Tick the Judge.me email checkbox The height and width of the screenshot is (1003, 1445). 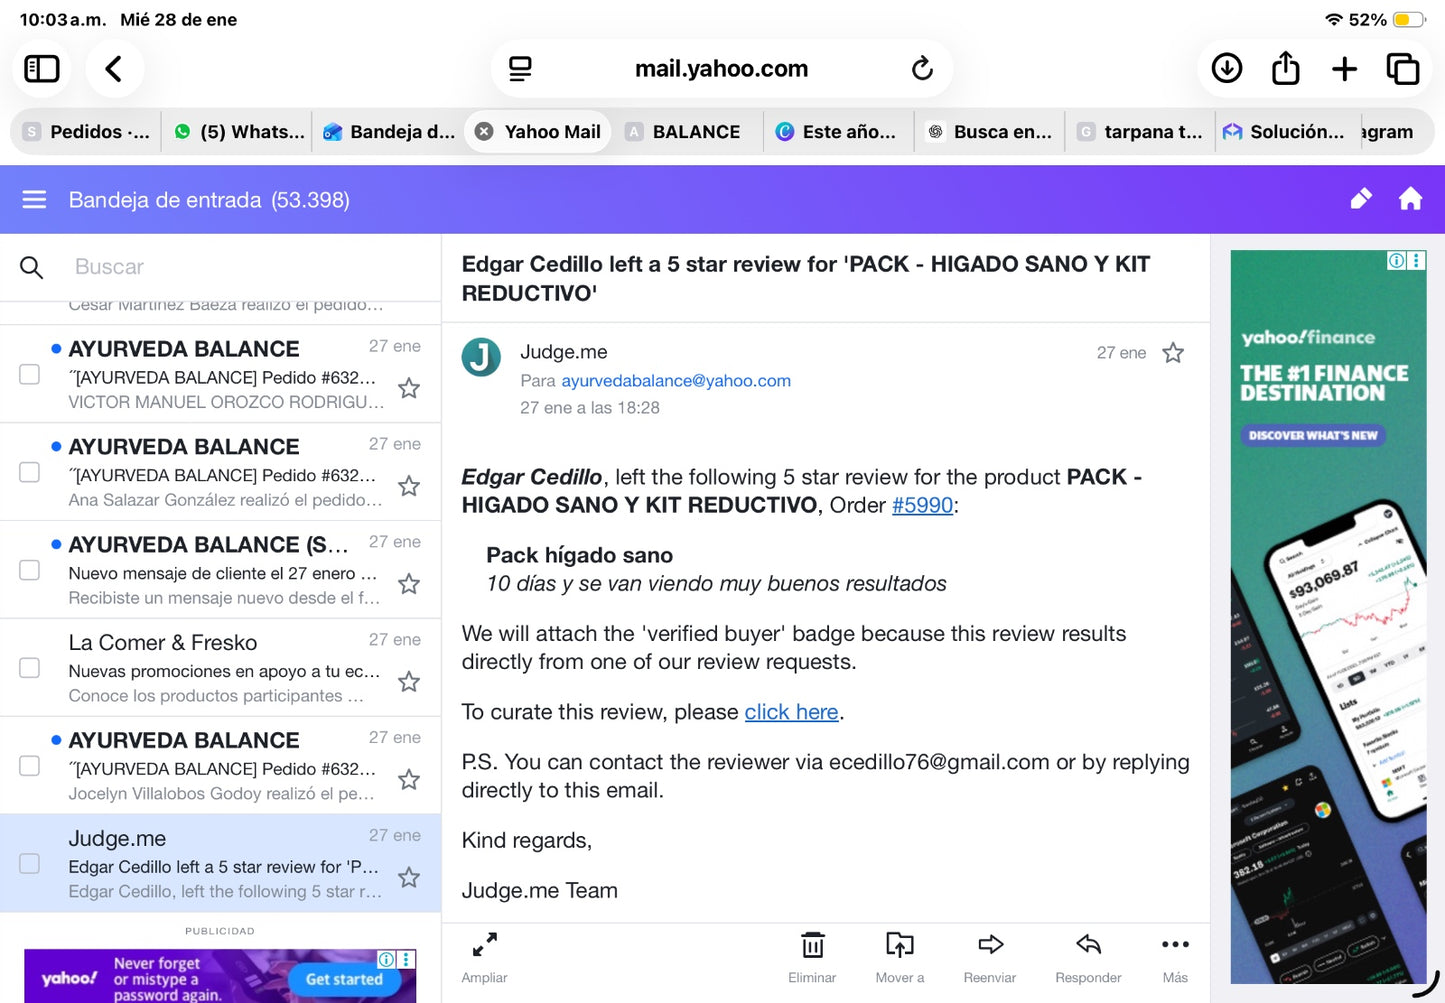[30, 864]
